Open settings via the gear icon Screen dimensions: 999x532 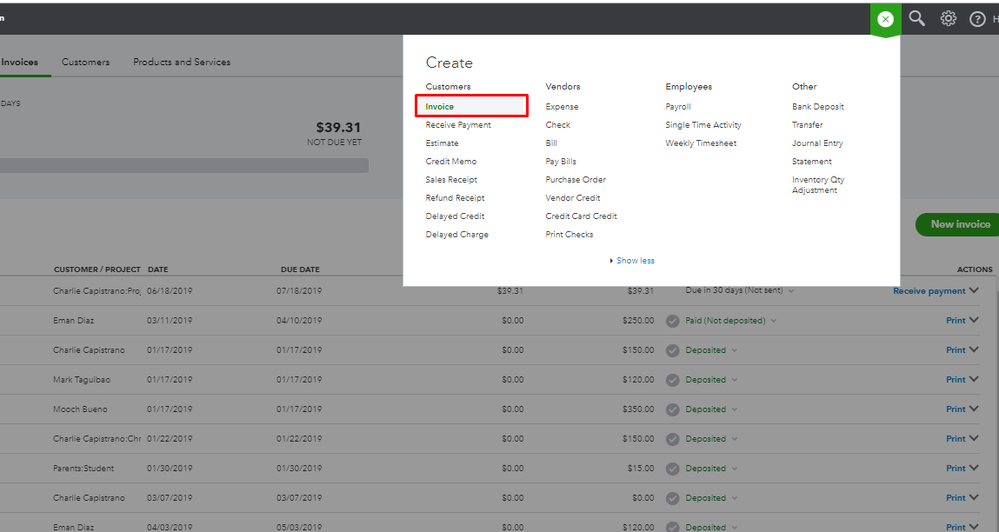pyautogui.click(x=948, y=18)
